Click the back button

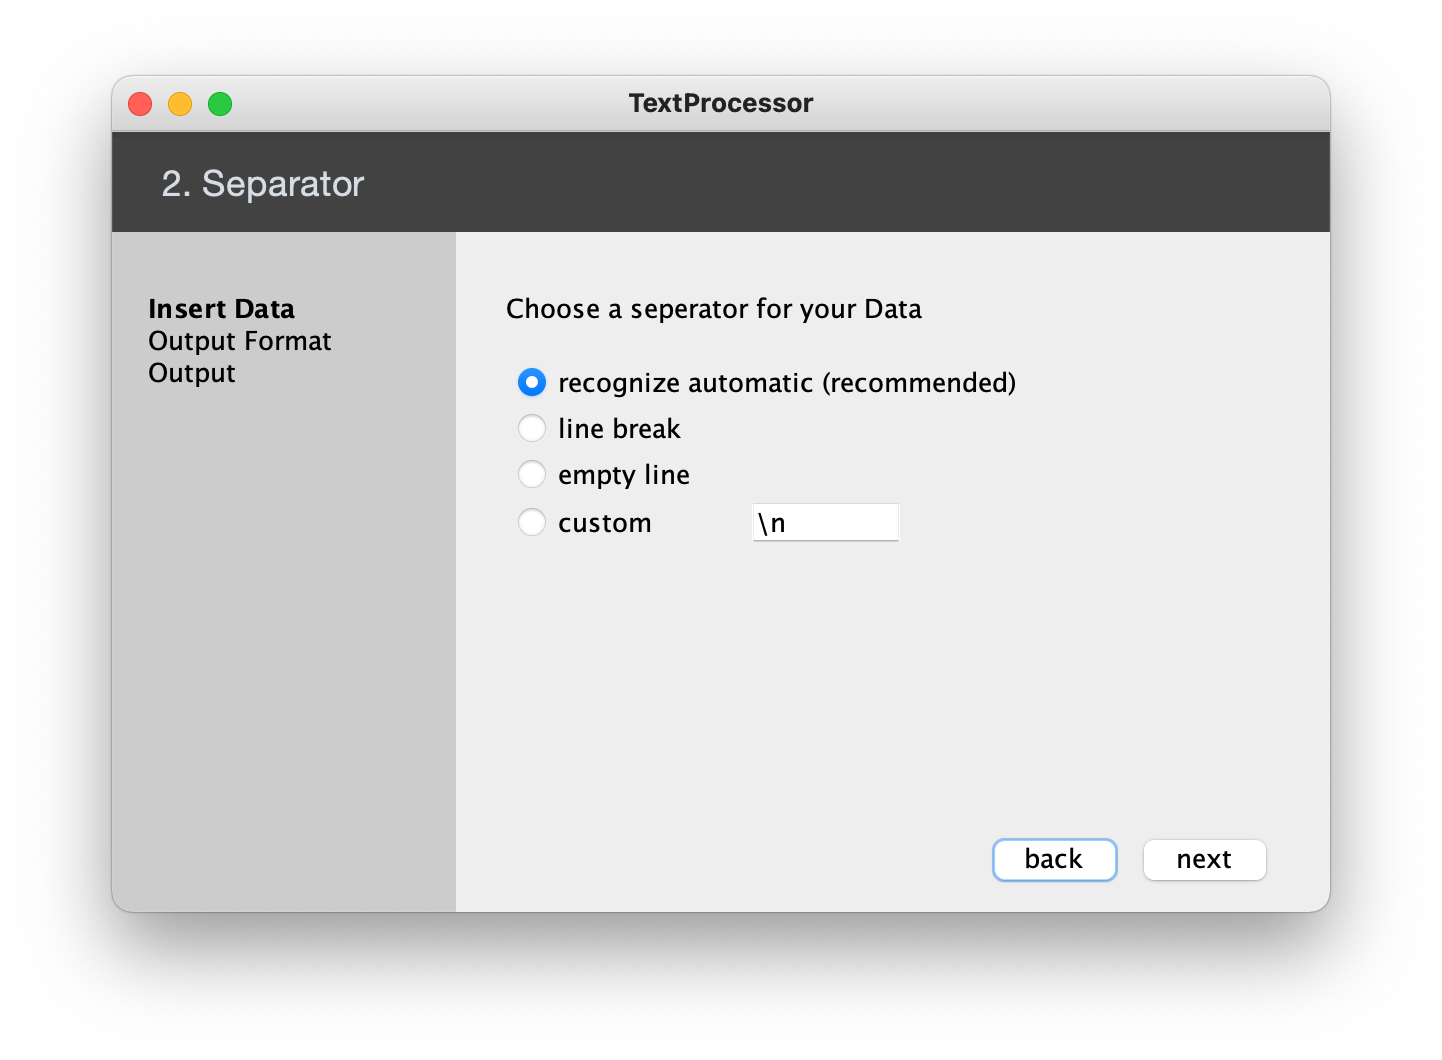point(1054,859)
